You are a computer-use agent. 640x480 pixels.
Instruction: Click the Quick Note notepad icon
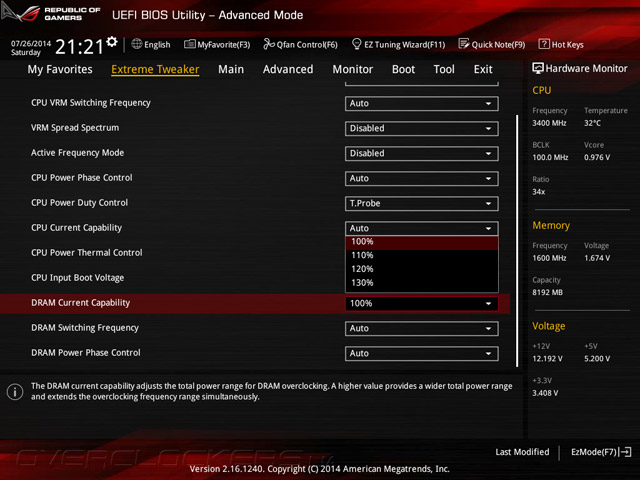click(464, 44)
